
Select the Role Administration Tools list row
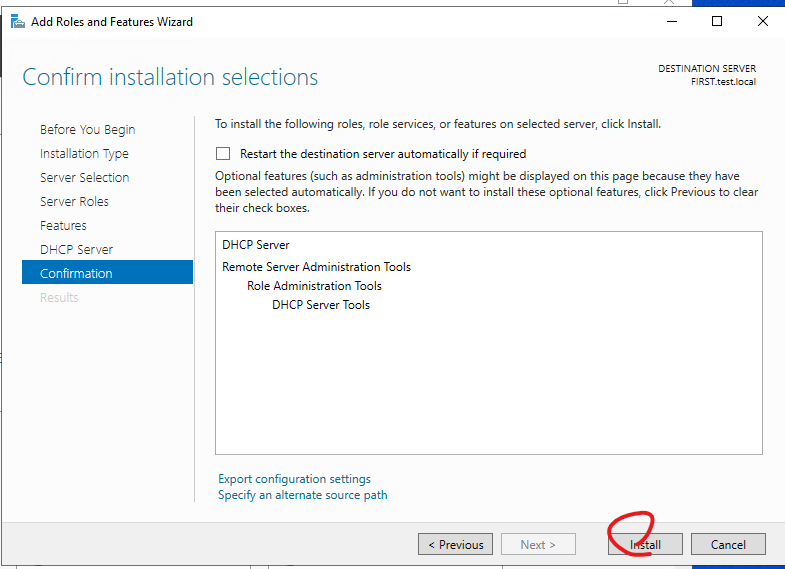314,286
